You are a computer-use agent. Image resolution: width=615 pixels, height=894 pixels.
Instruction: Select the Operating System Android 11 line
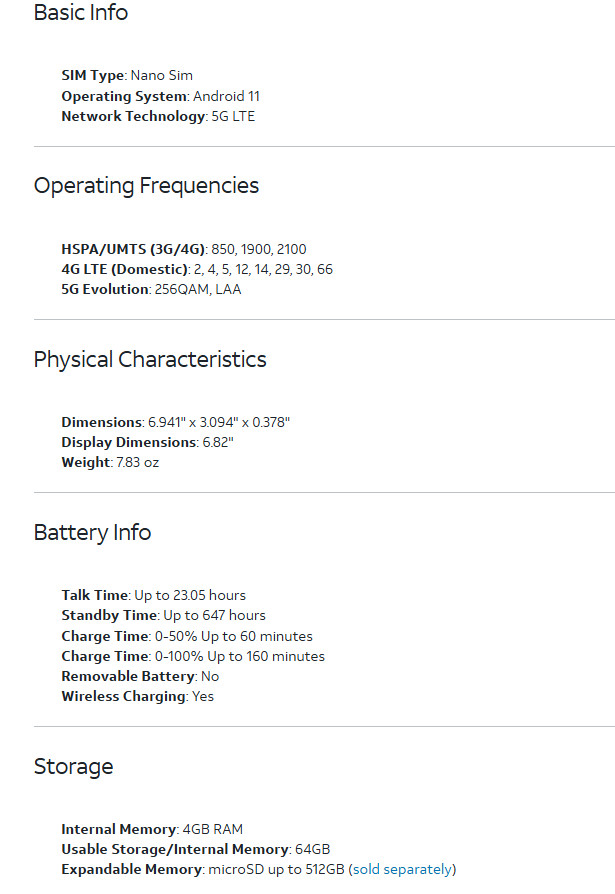click(161, 96)
